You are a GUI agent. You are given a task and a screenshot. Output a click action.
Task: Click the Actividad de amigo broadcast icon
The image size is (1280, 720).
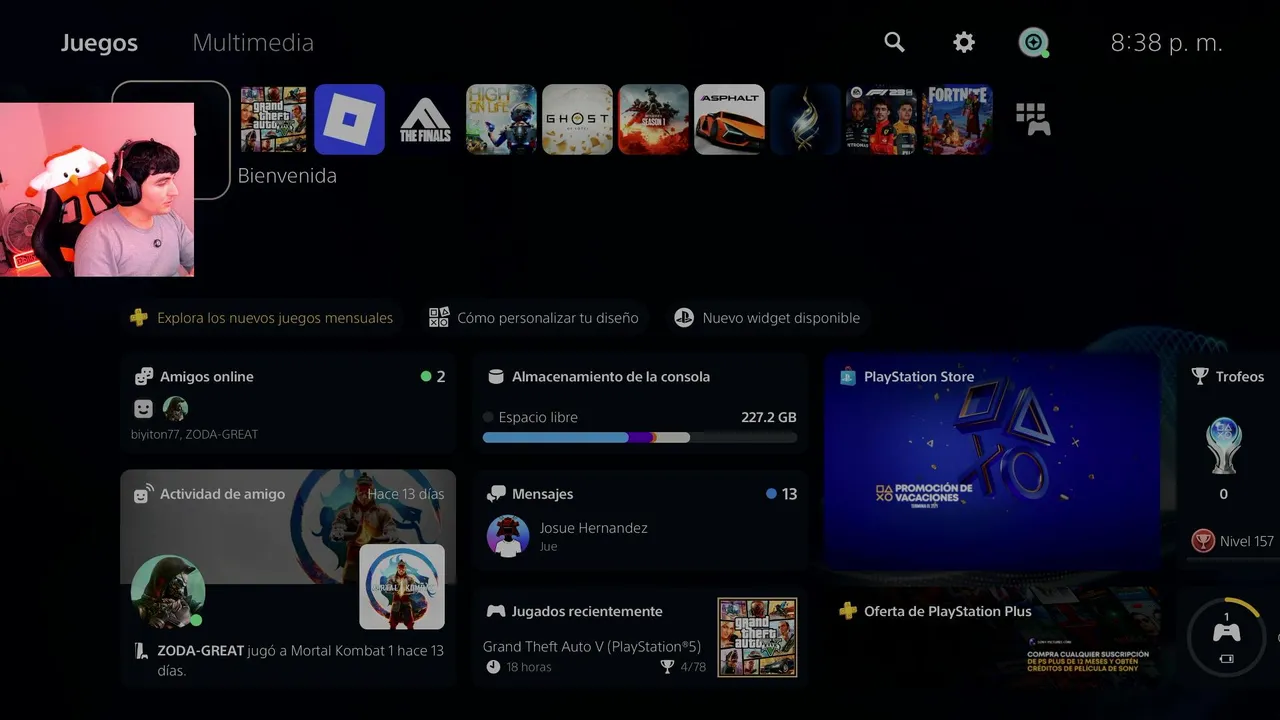pyautogui.click(x=144, y=493)
